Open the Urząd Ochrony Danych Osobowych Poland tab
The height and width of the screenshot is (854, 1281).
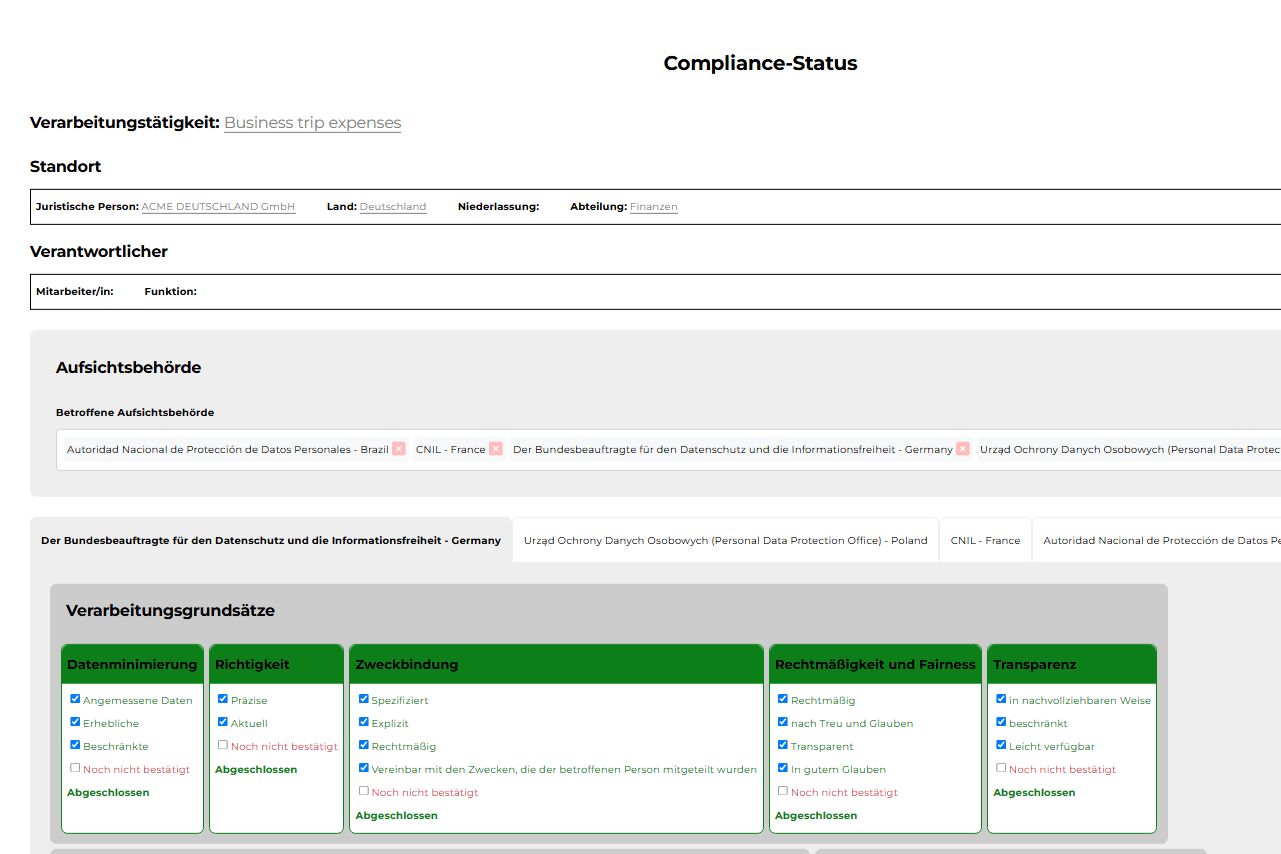tap(724, 540)
